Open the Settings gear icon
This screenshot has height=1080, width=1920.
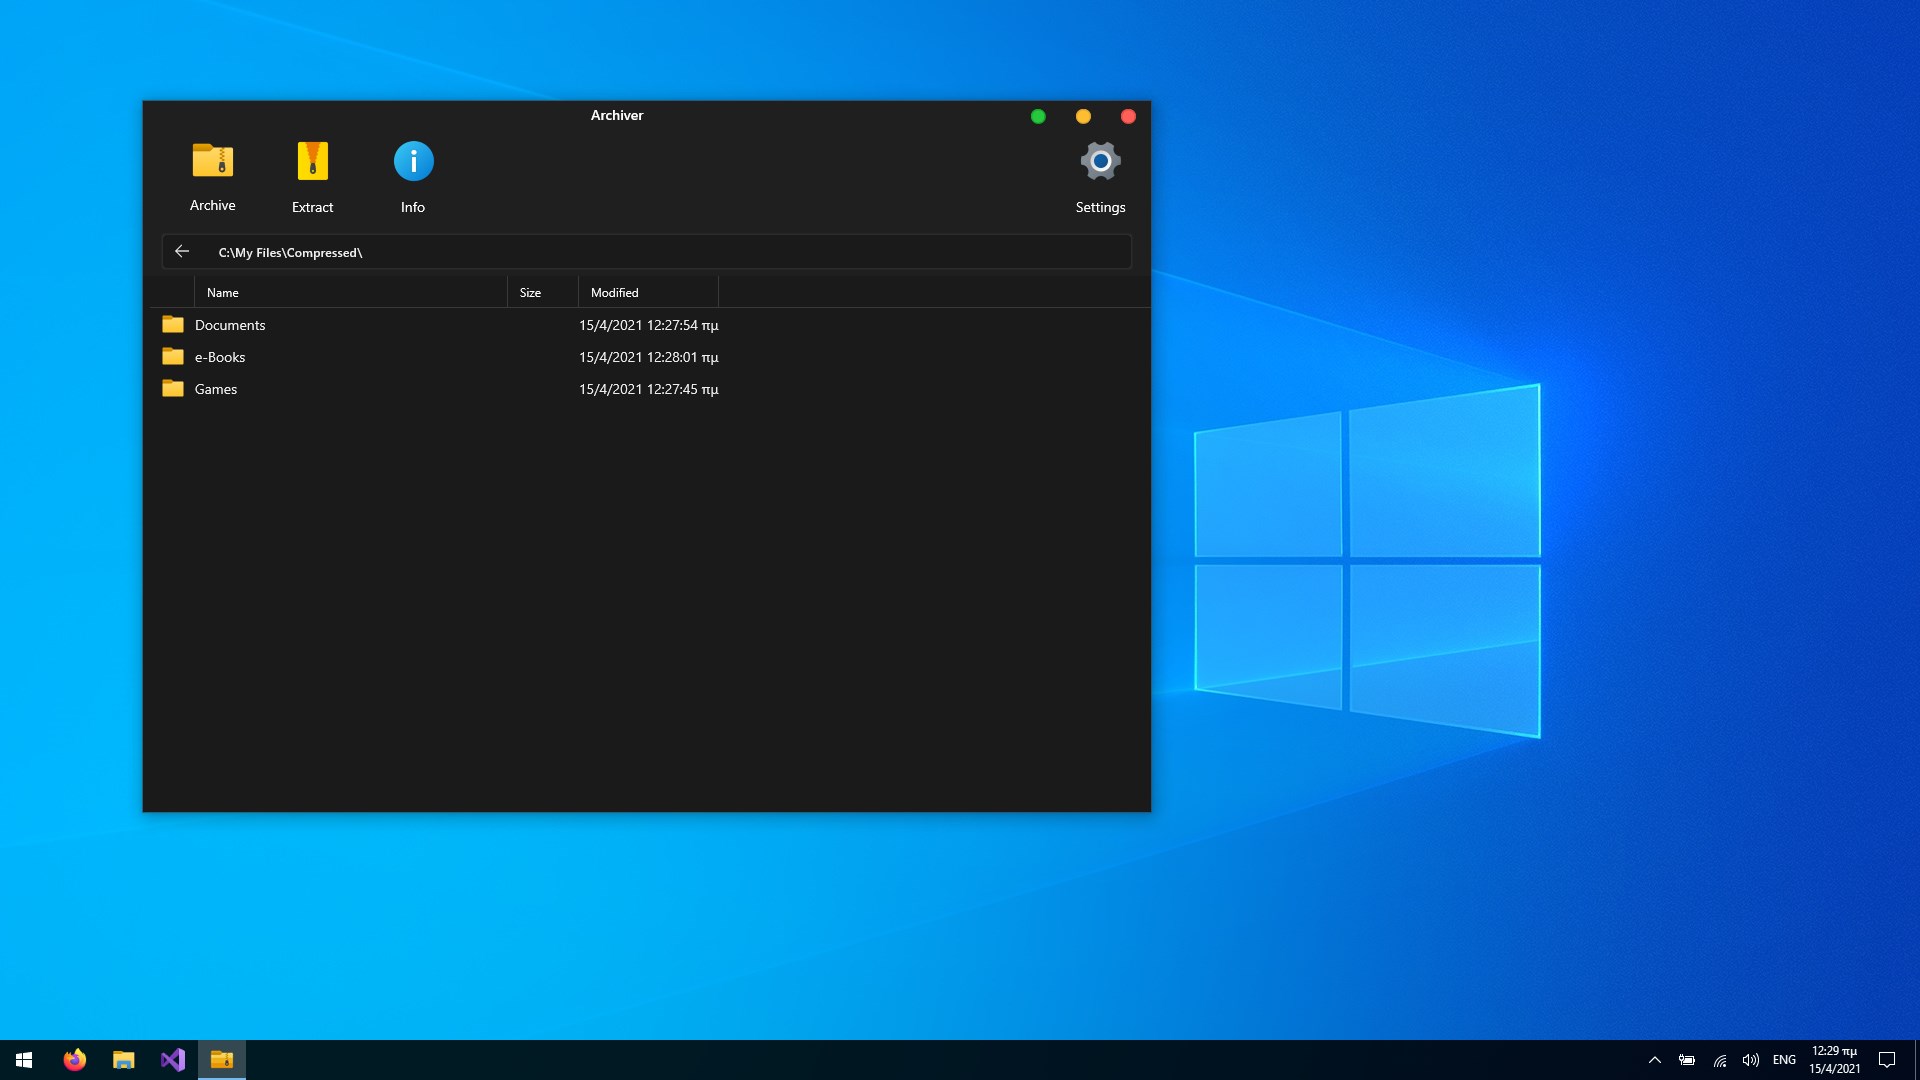coord(1100,162)
